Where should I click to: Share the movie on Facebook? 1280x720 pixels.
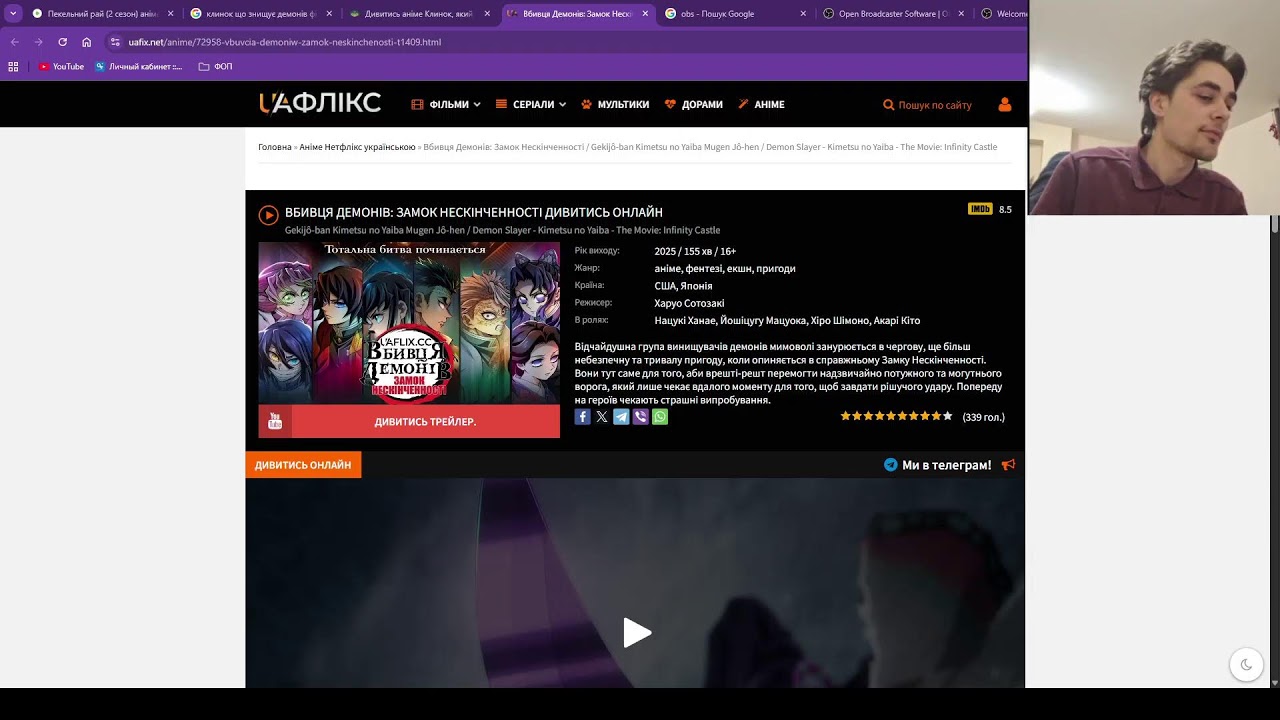pyautogui.click(x=583, y=417)
